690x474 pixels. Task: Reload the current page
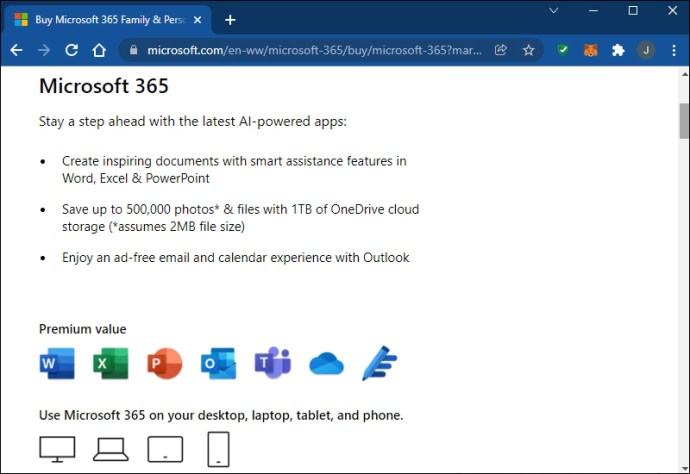[x=71, y=50]
